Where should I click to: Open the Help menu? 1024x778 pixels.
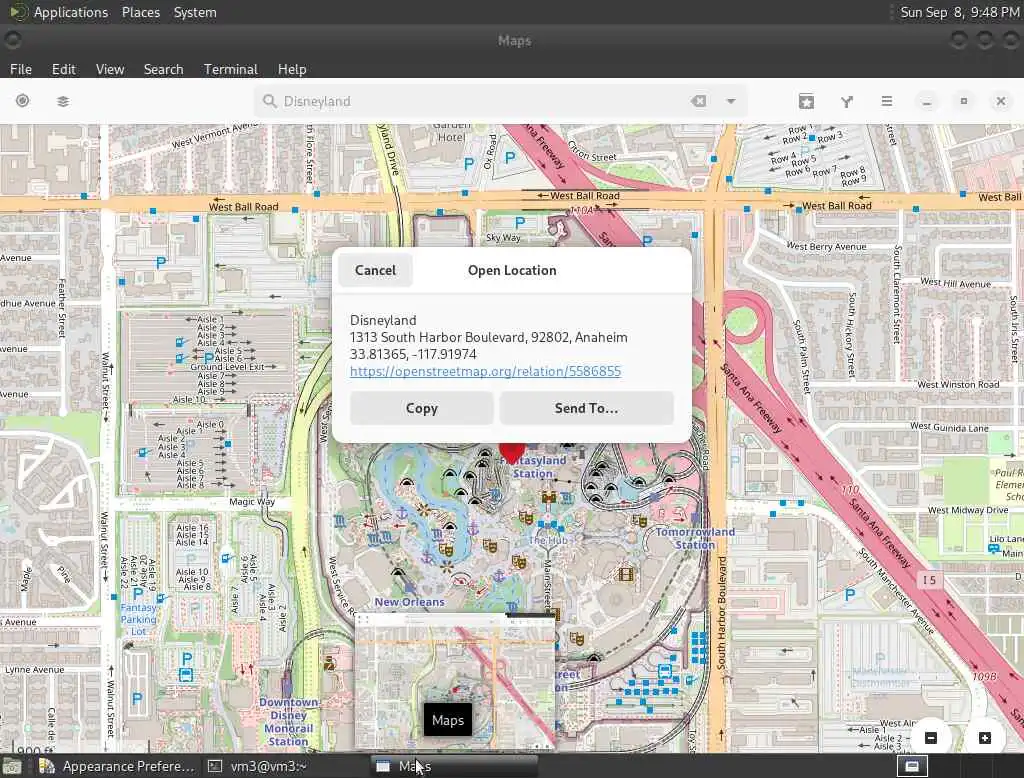coord(292,69)
